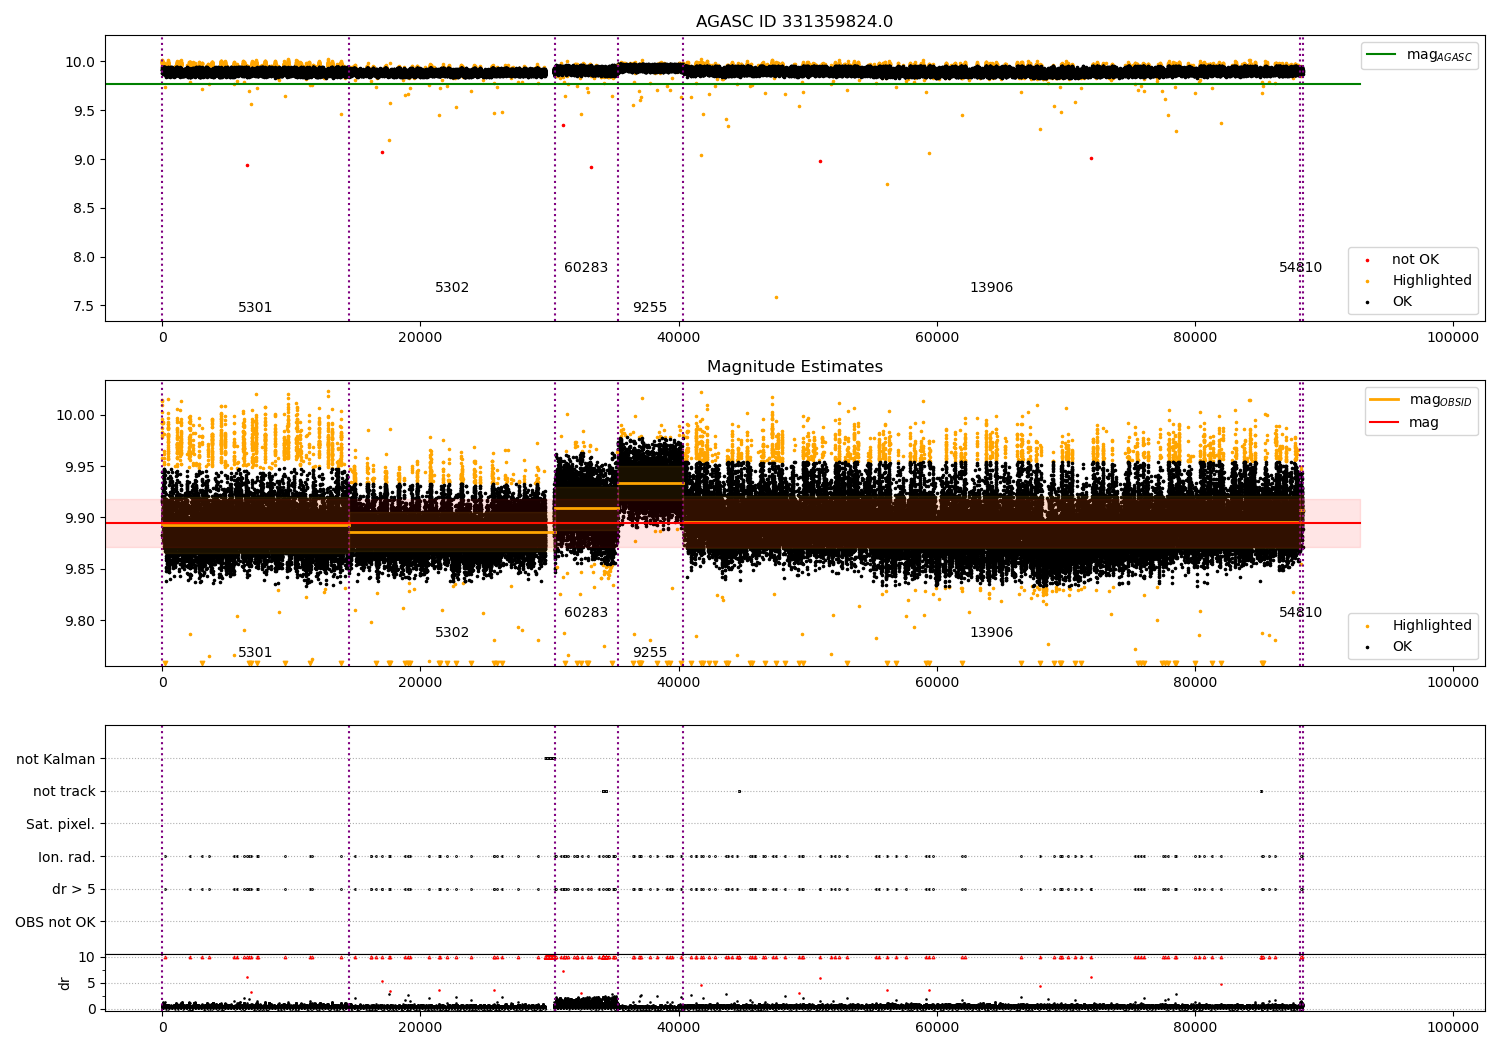Click the 5 tick on the dr axis
This screenshot has height=1050, width=1500.
tap(91, 983)
